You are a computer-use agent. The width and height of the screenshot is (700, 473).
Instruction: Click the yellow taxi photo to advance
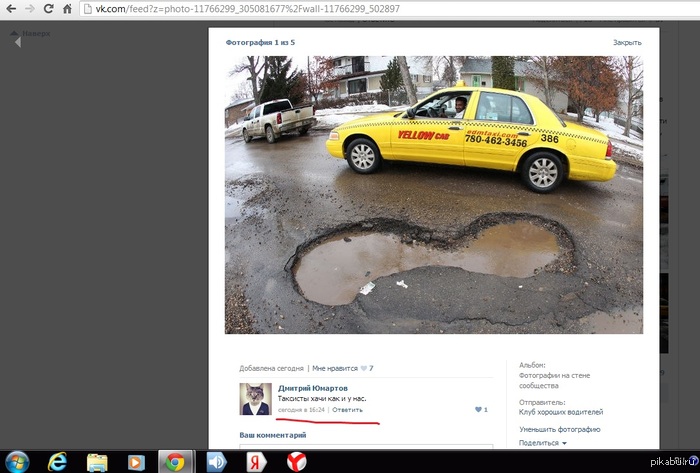click(434, 194)
